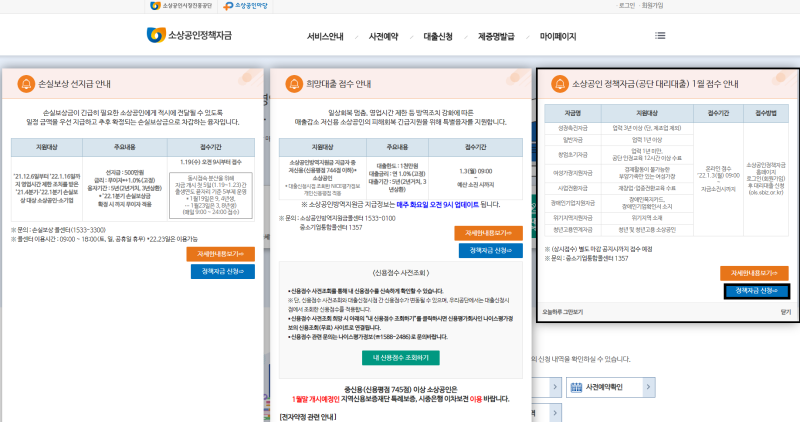Click 정책자금 신청 in the 1월 접수 안내 popup

pos(757,291)
